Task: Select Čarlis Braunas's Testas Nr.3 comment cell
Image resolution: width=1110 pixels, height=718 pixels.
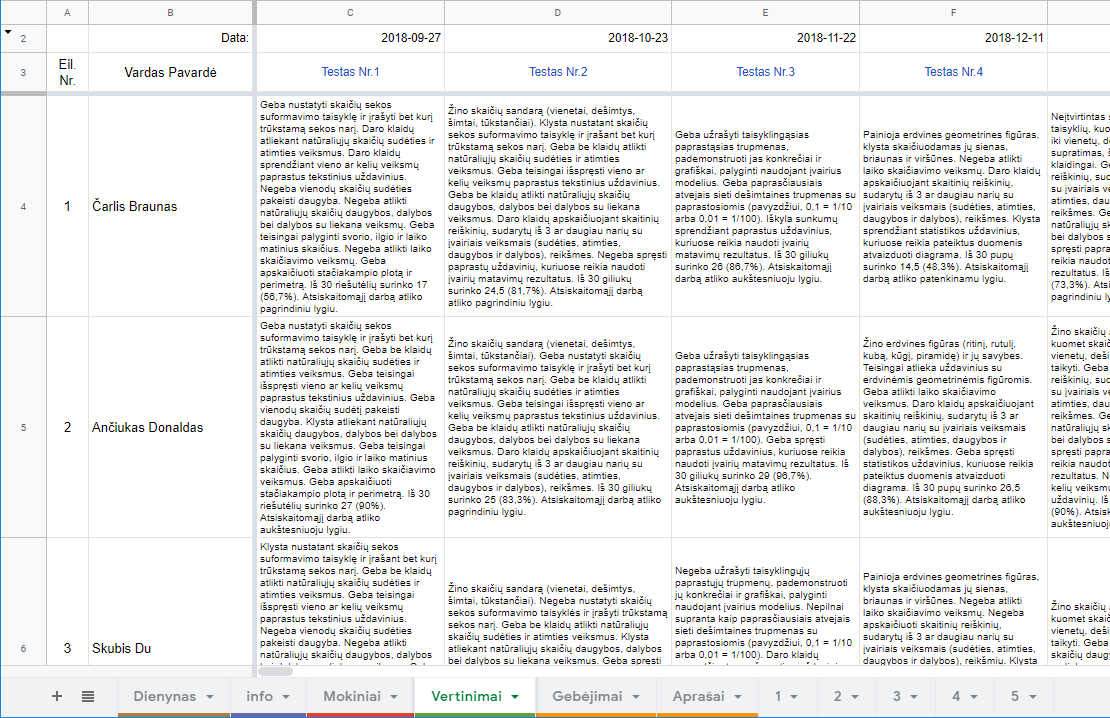Action: (765, 207)
